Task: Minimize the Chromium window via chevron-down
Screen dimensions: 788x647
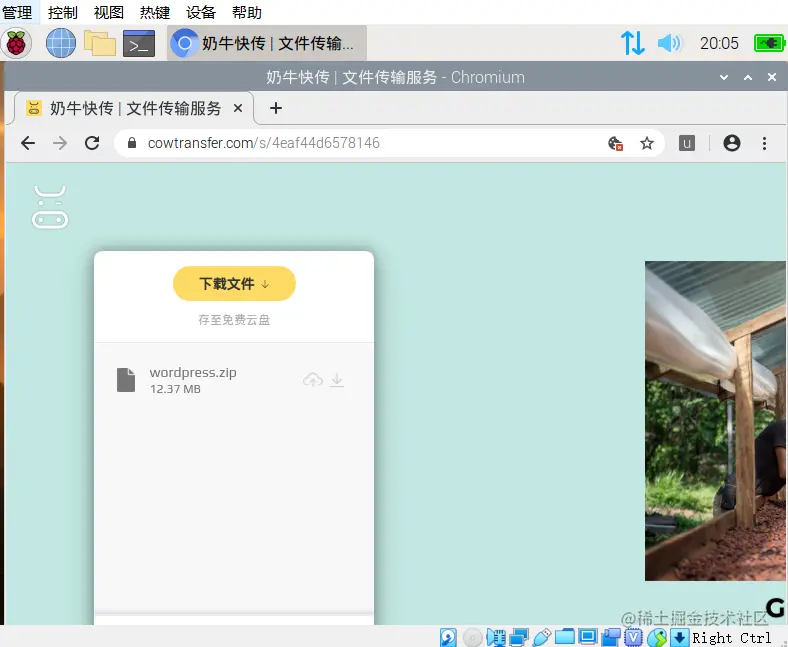Action: pos(724,77)
